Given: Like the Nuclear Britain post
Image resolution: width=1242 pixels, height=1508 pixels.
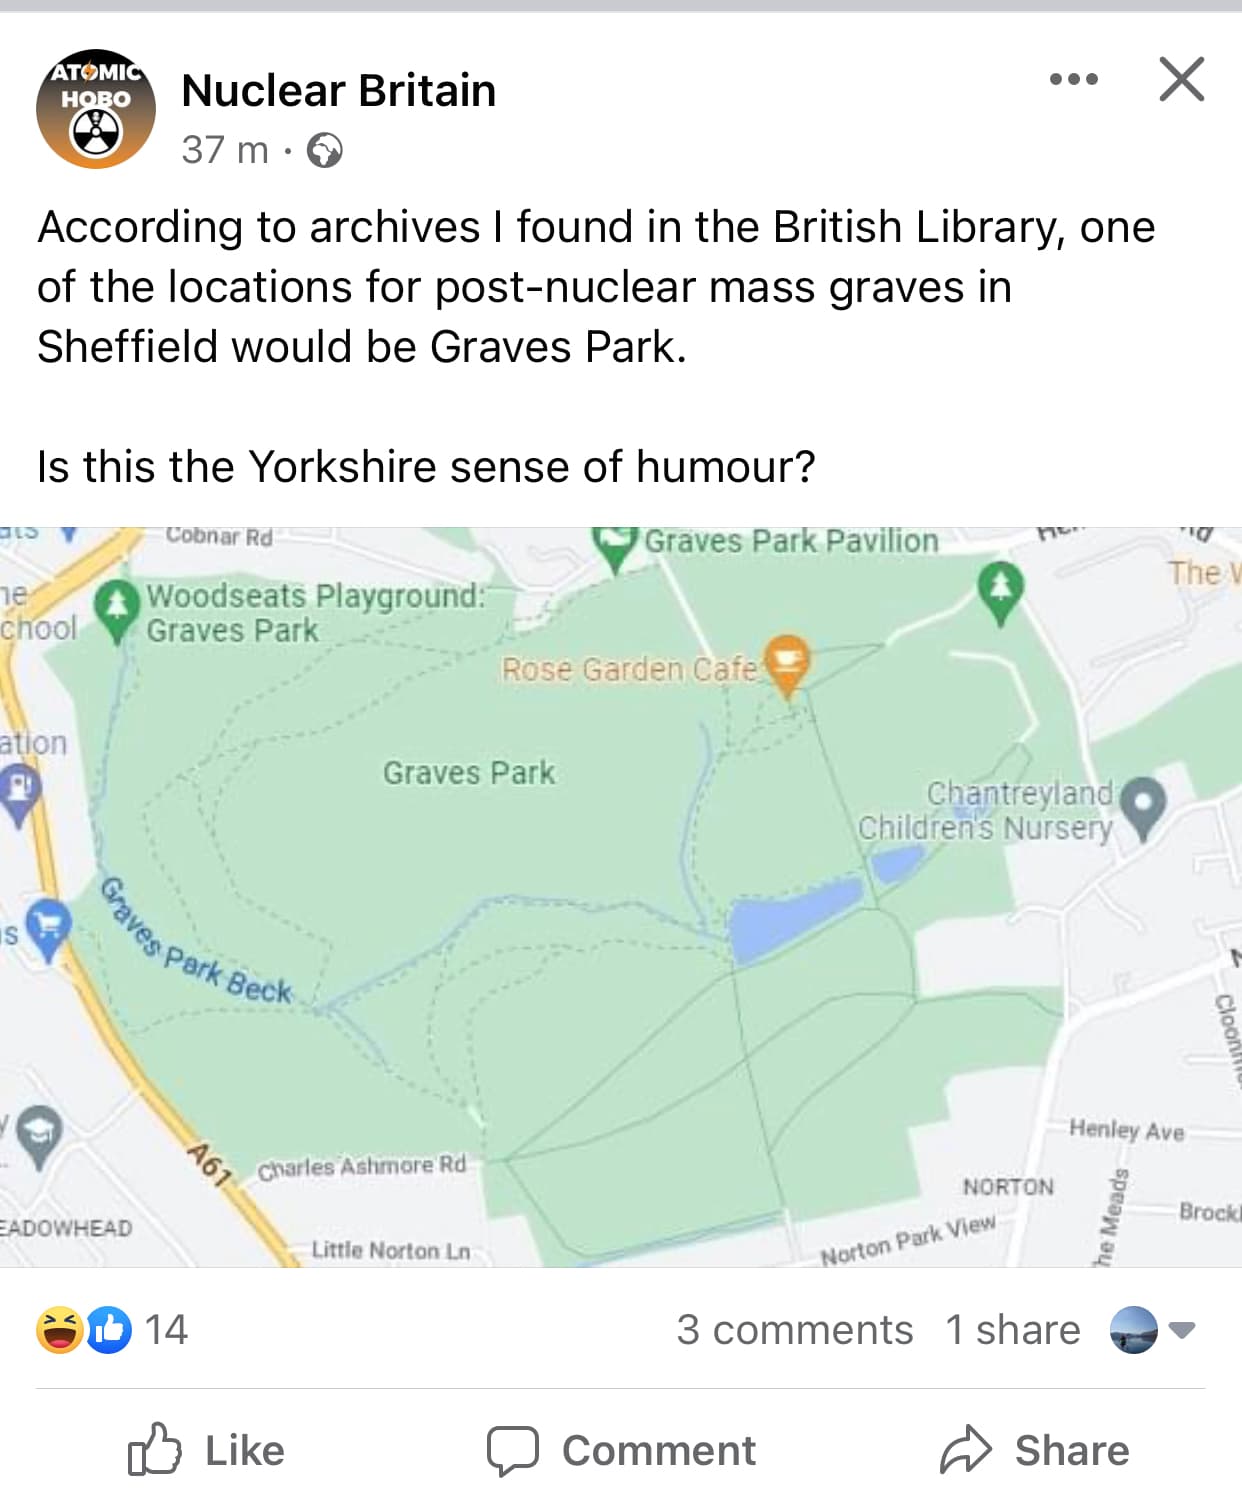Looking at the screenshot, I should pos(207,1450).
